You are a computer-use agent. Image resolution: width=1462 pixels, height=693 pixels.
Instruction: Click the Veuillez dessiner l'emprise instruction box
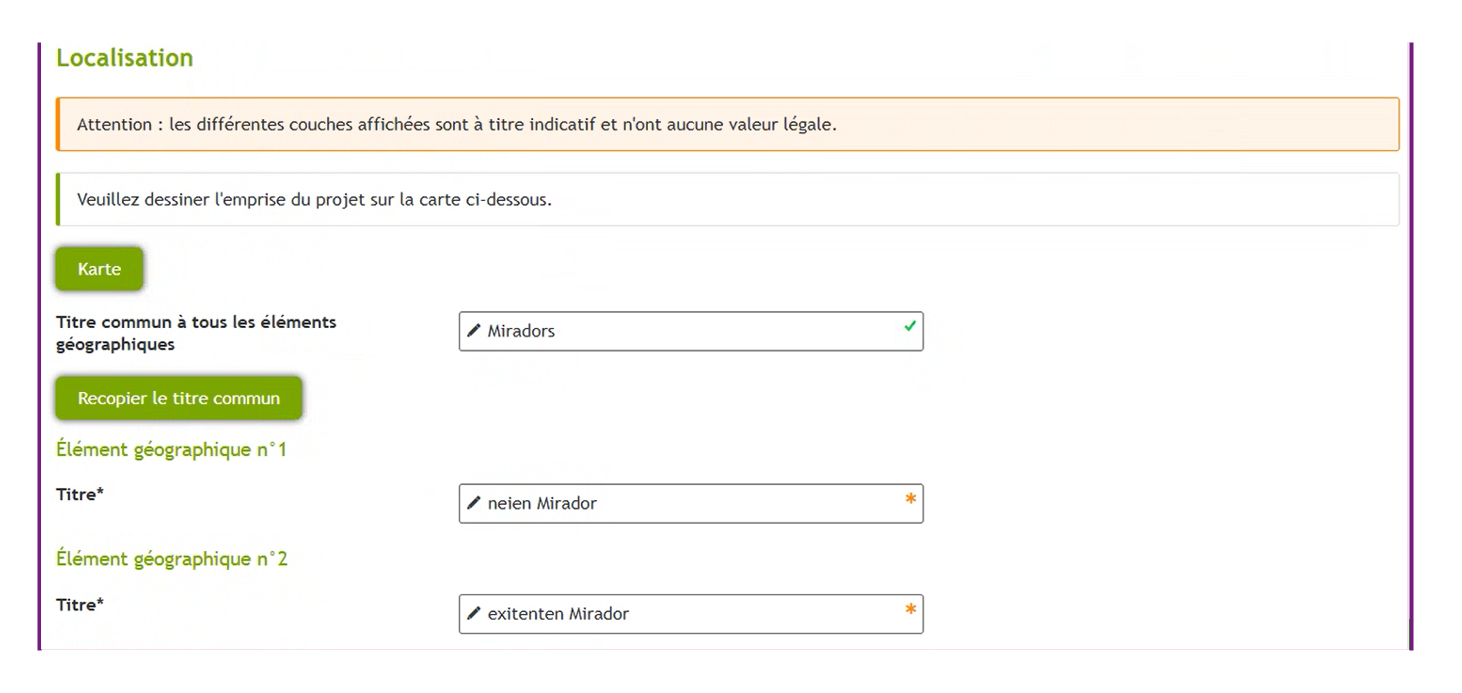728,199
